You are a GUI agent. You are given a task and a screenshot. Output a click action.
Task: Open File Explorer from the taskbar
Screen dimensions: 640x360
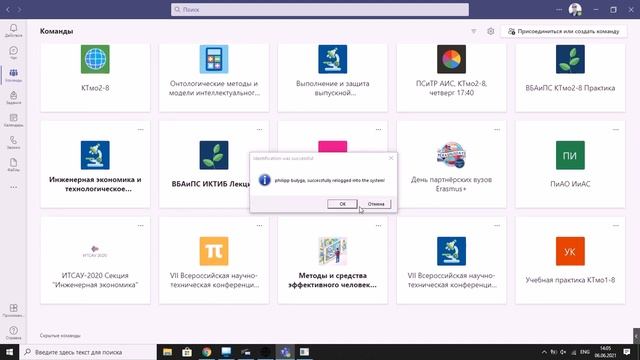point(167,352)
